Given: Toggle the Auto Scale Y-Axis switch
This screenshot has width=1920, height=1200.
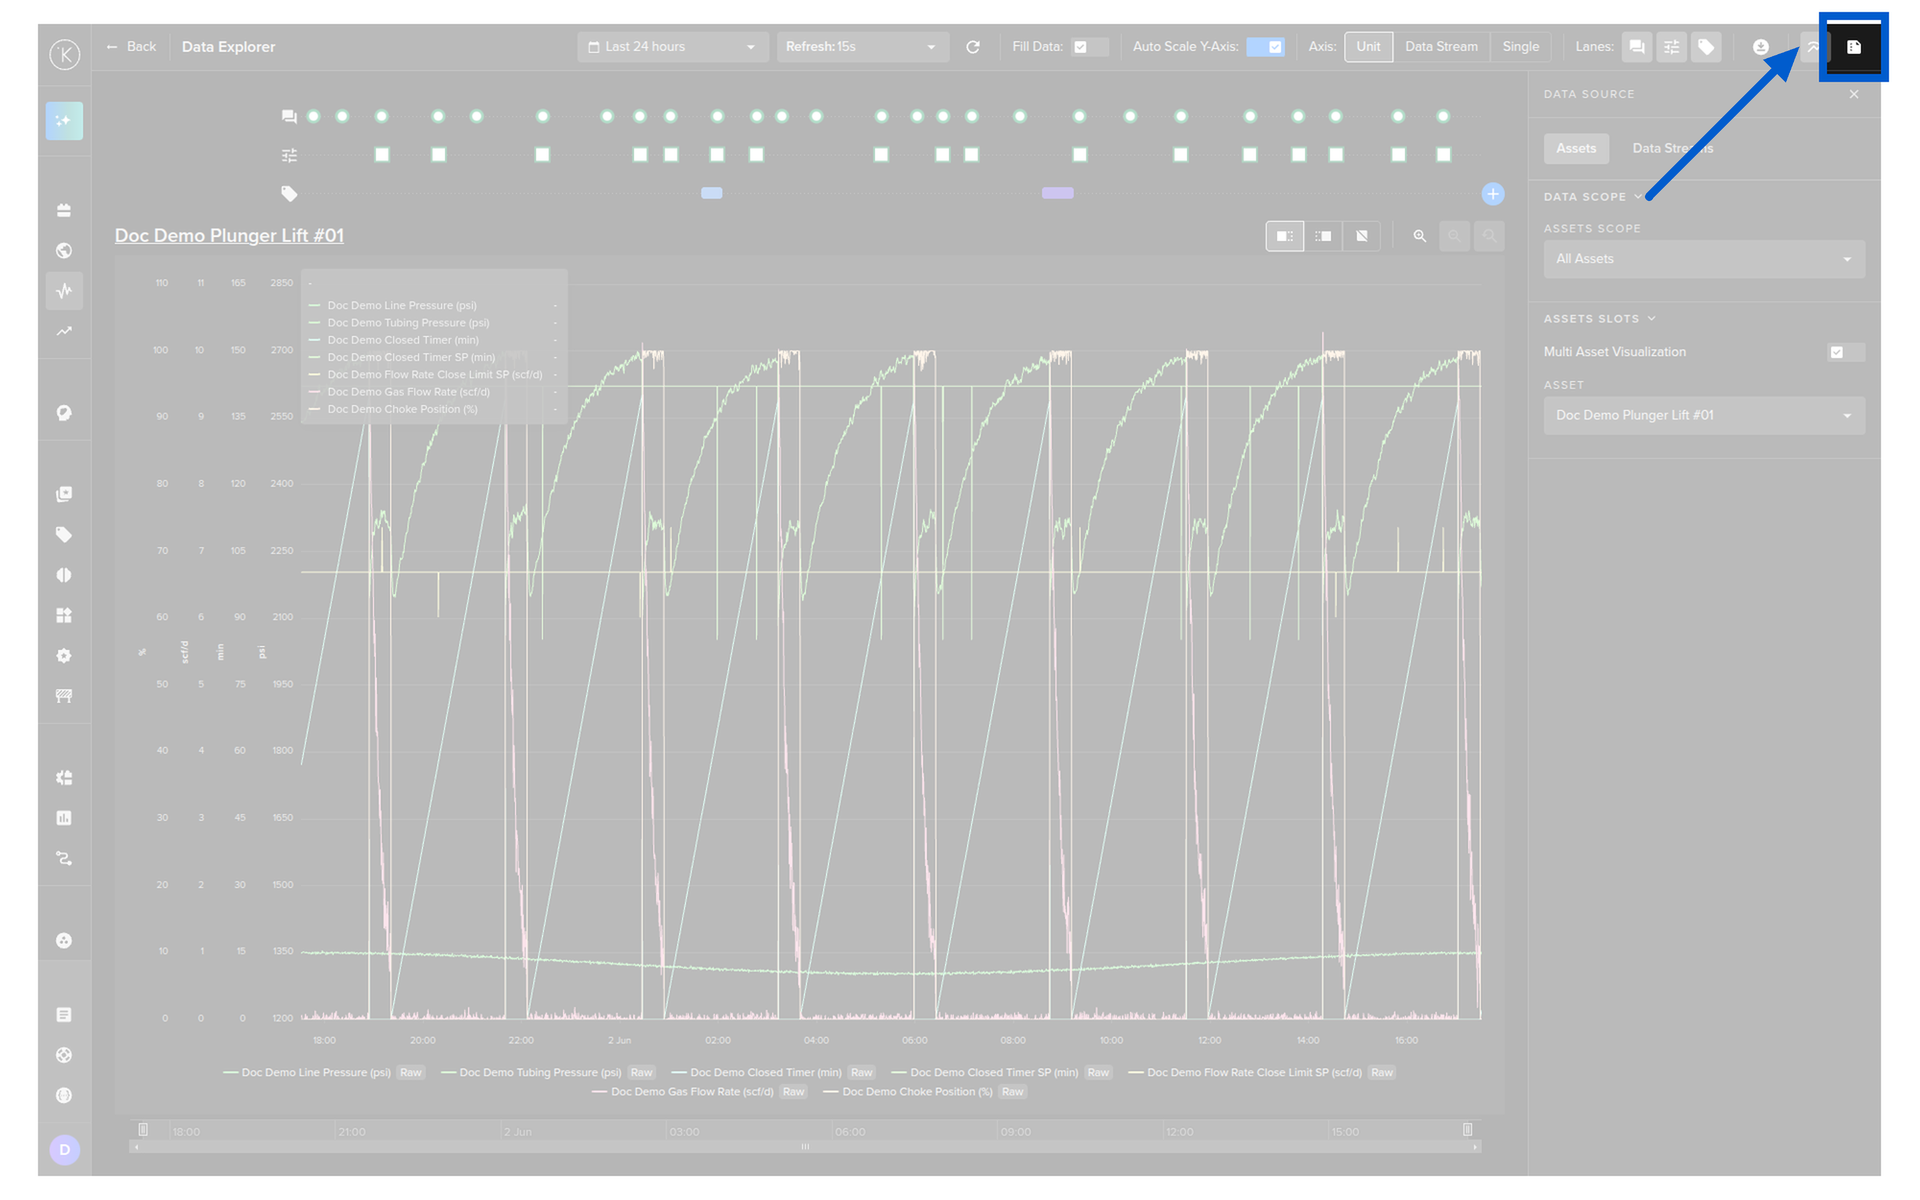Looking at the screenshot, I should tap(1265, 47).
